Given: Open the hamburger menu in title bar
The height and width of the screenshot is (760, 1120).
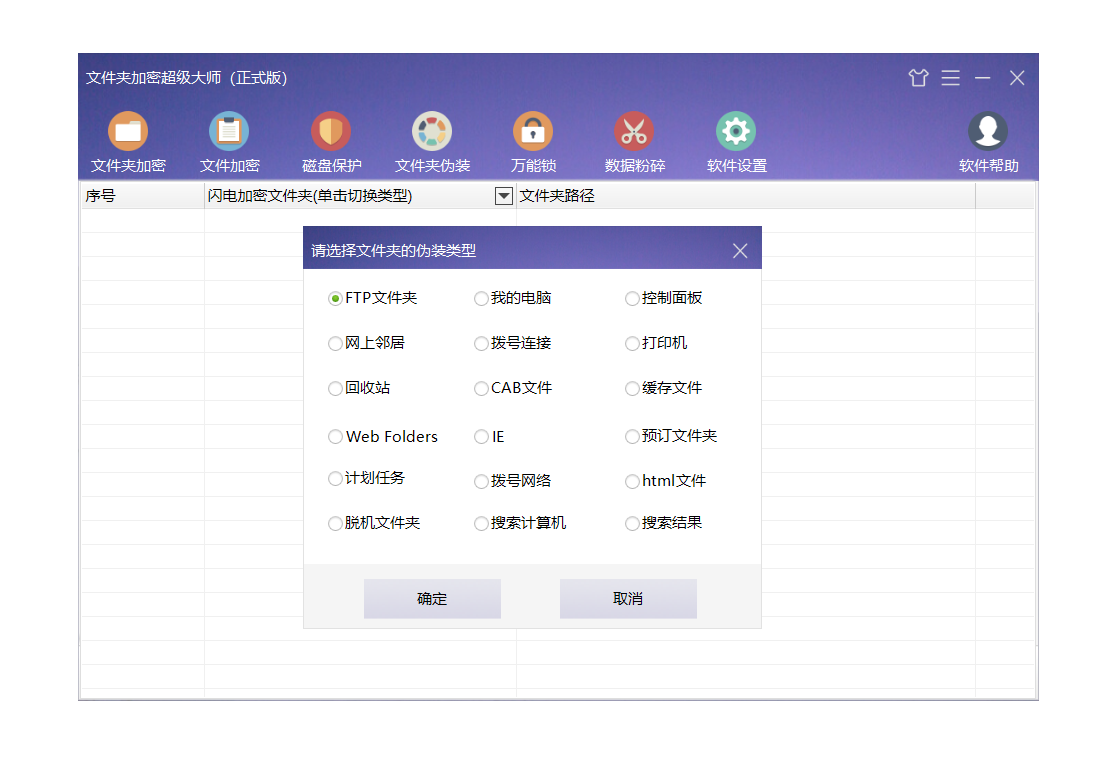Looking at the screenshot, I should pos(951,77).
